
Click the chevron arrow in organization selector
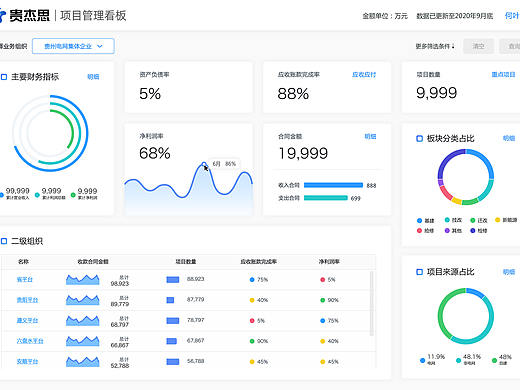pyautogui.click(x=100, y=46)
